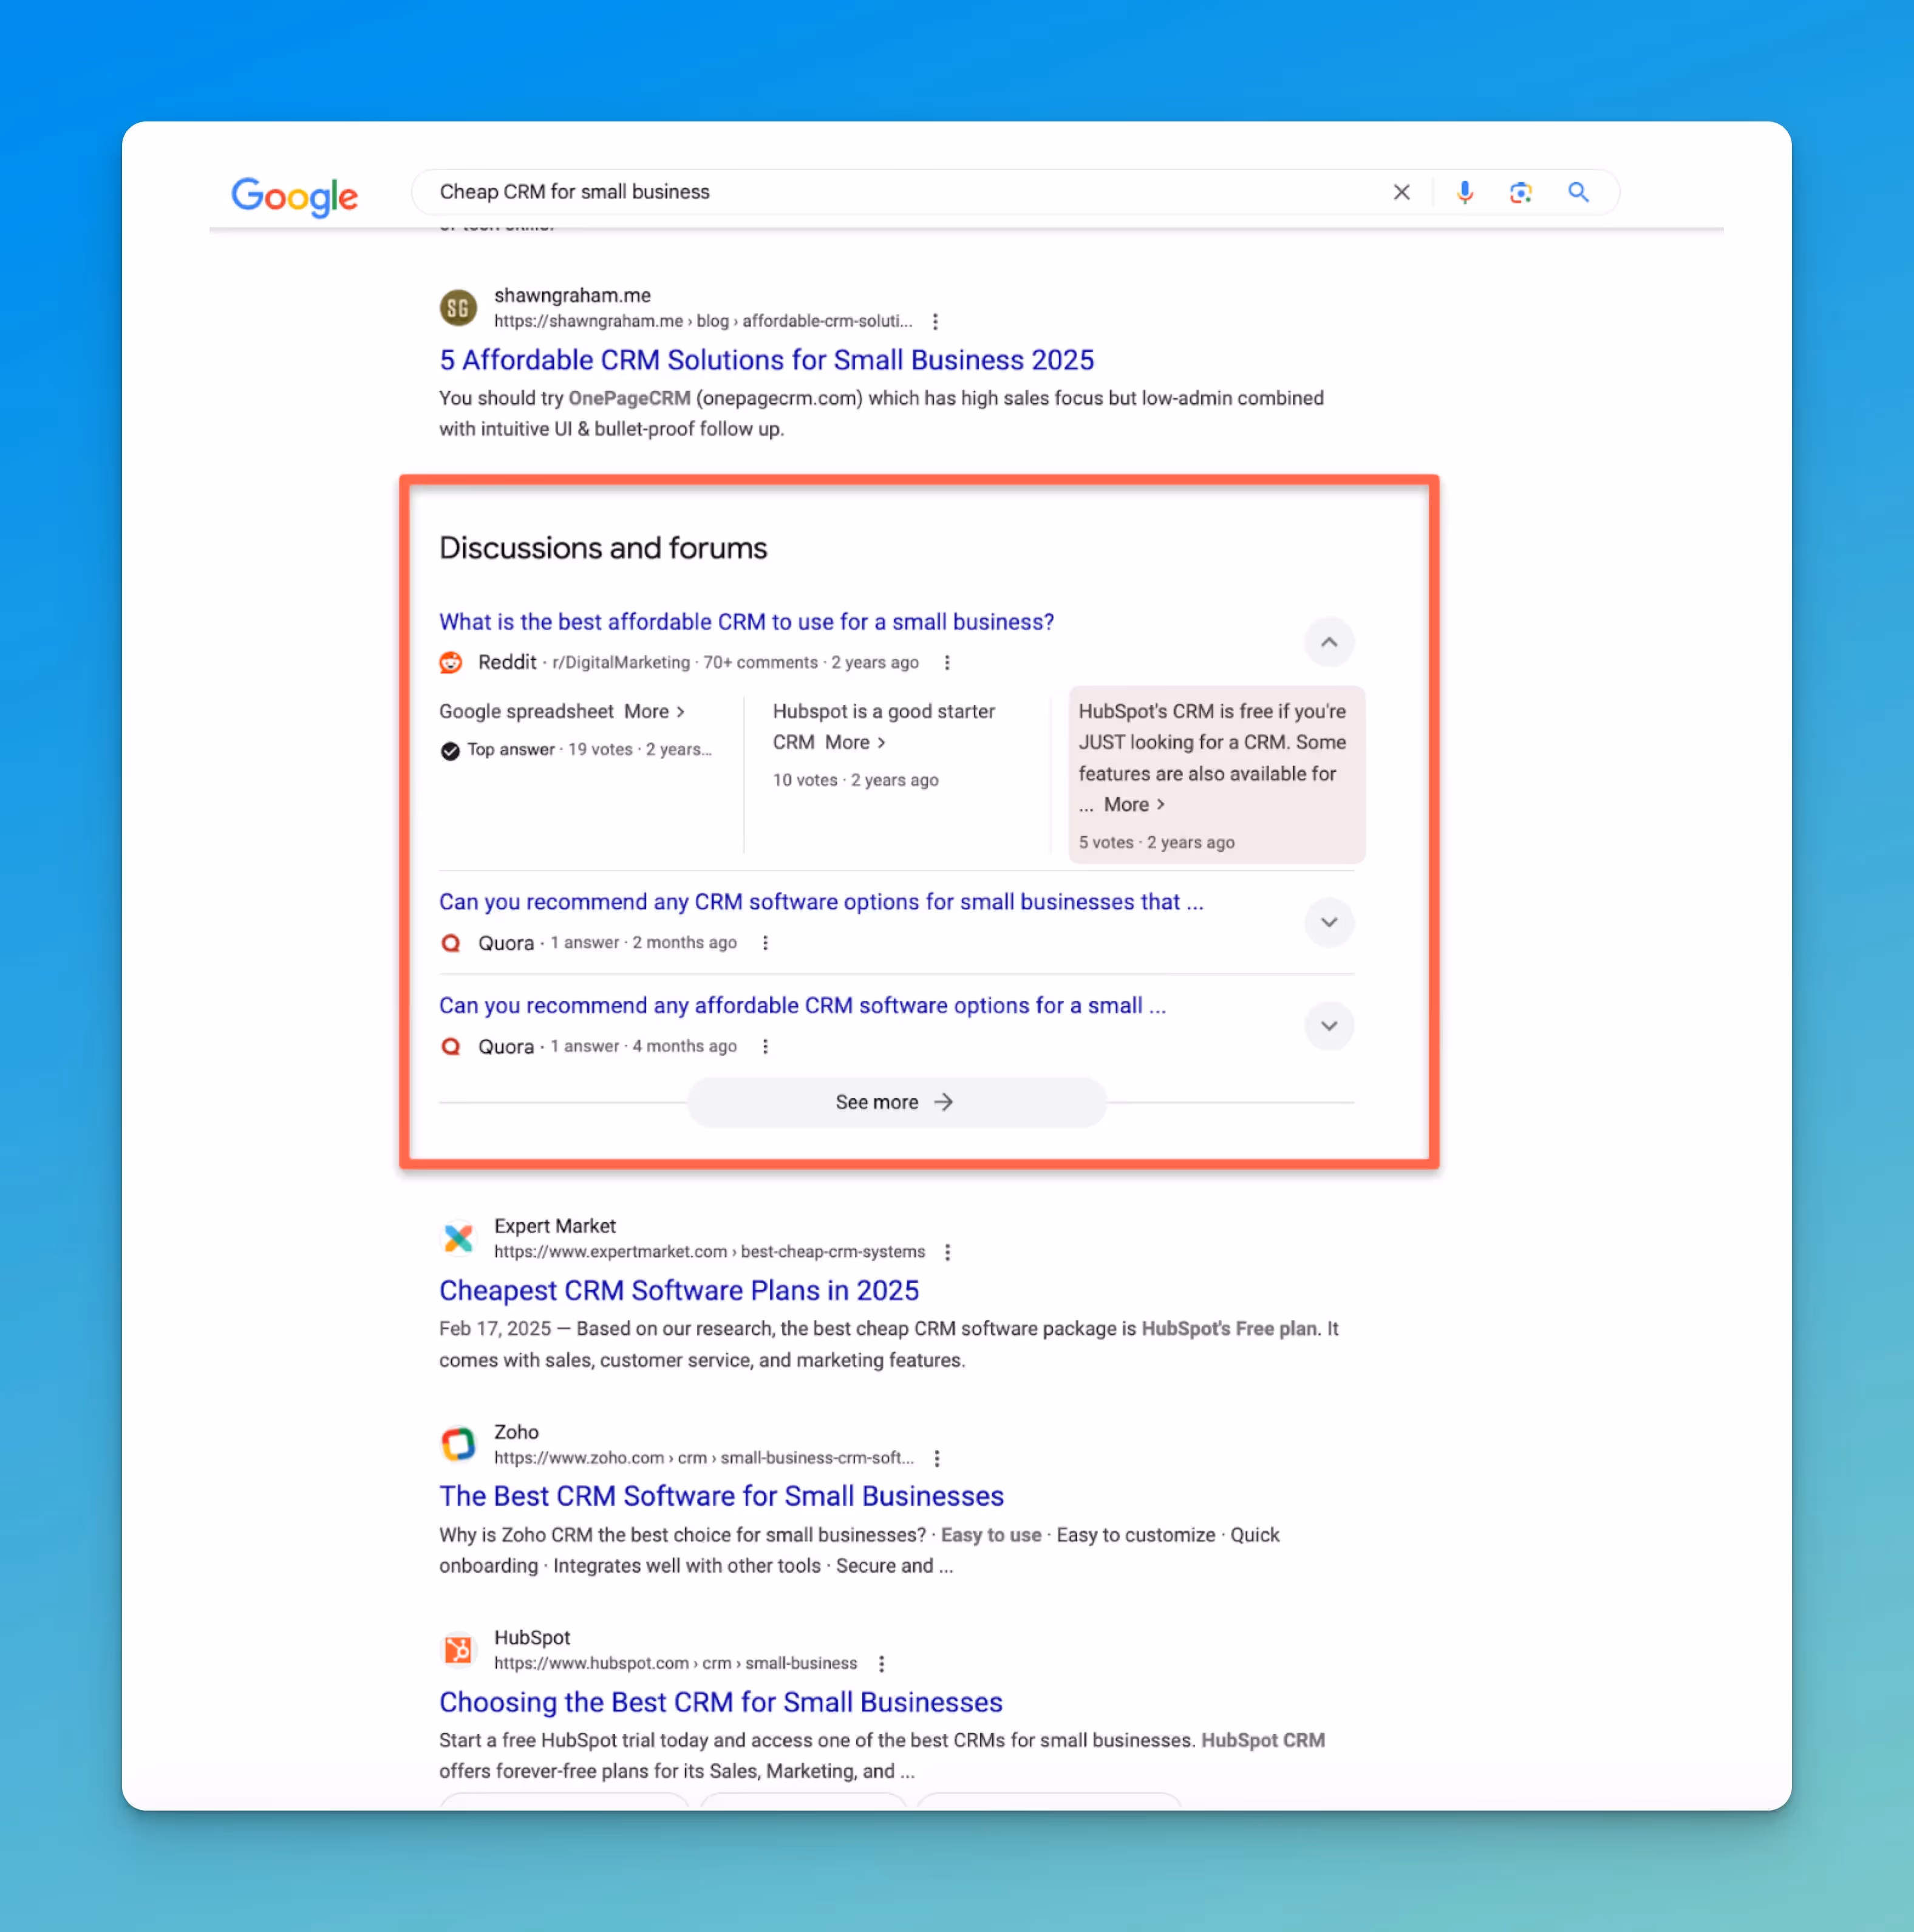Click the magnifying glass search icon
This screenshot has height=1932, width=1914.
[1578, 192]
